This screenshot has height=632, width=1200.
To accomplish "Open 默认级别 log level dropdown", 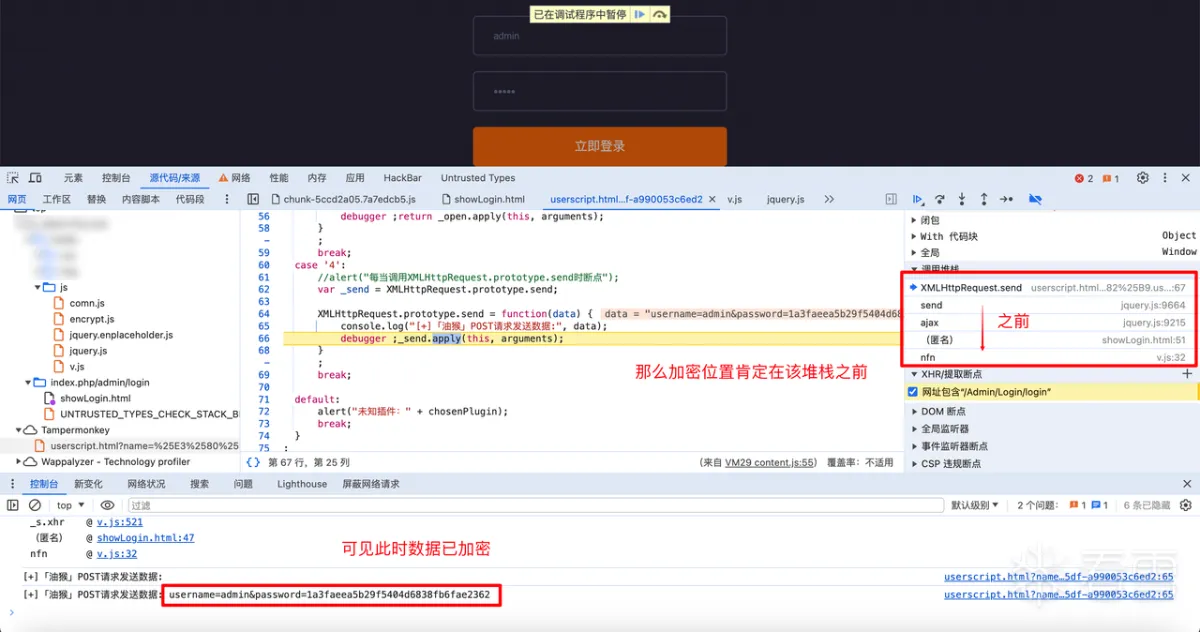I will [975, 505].
